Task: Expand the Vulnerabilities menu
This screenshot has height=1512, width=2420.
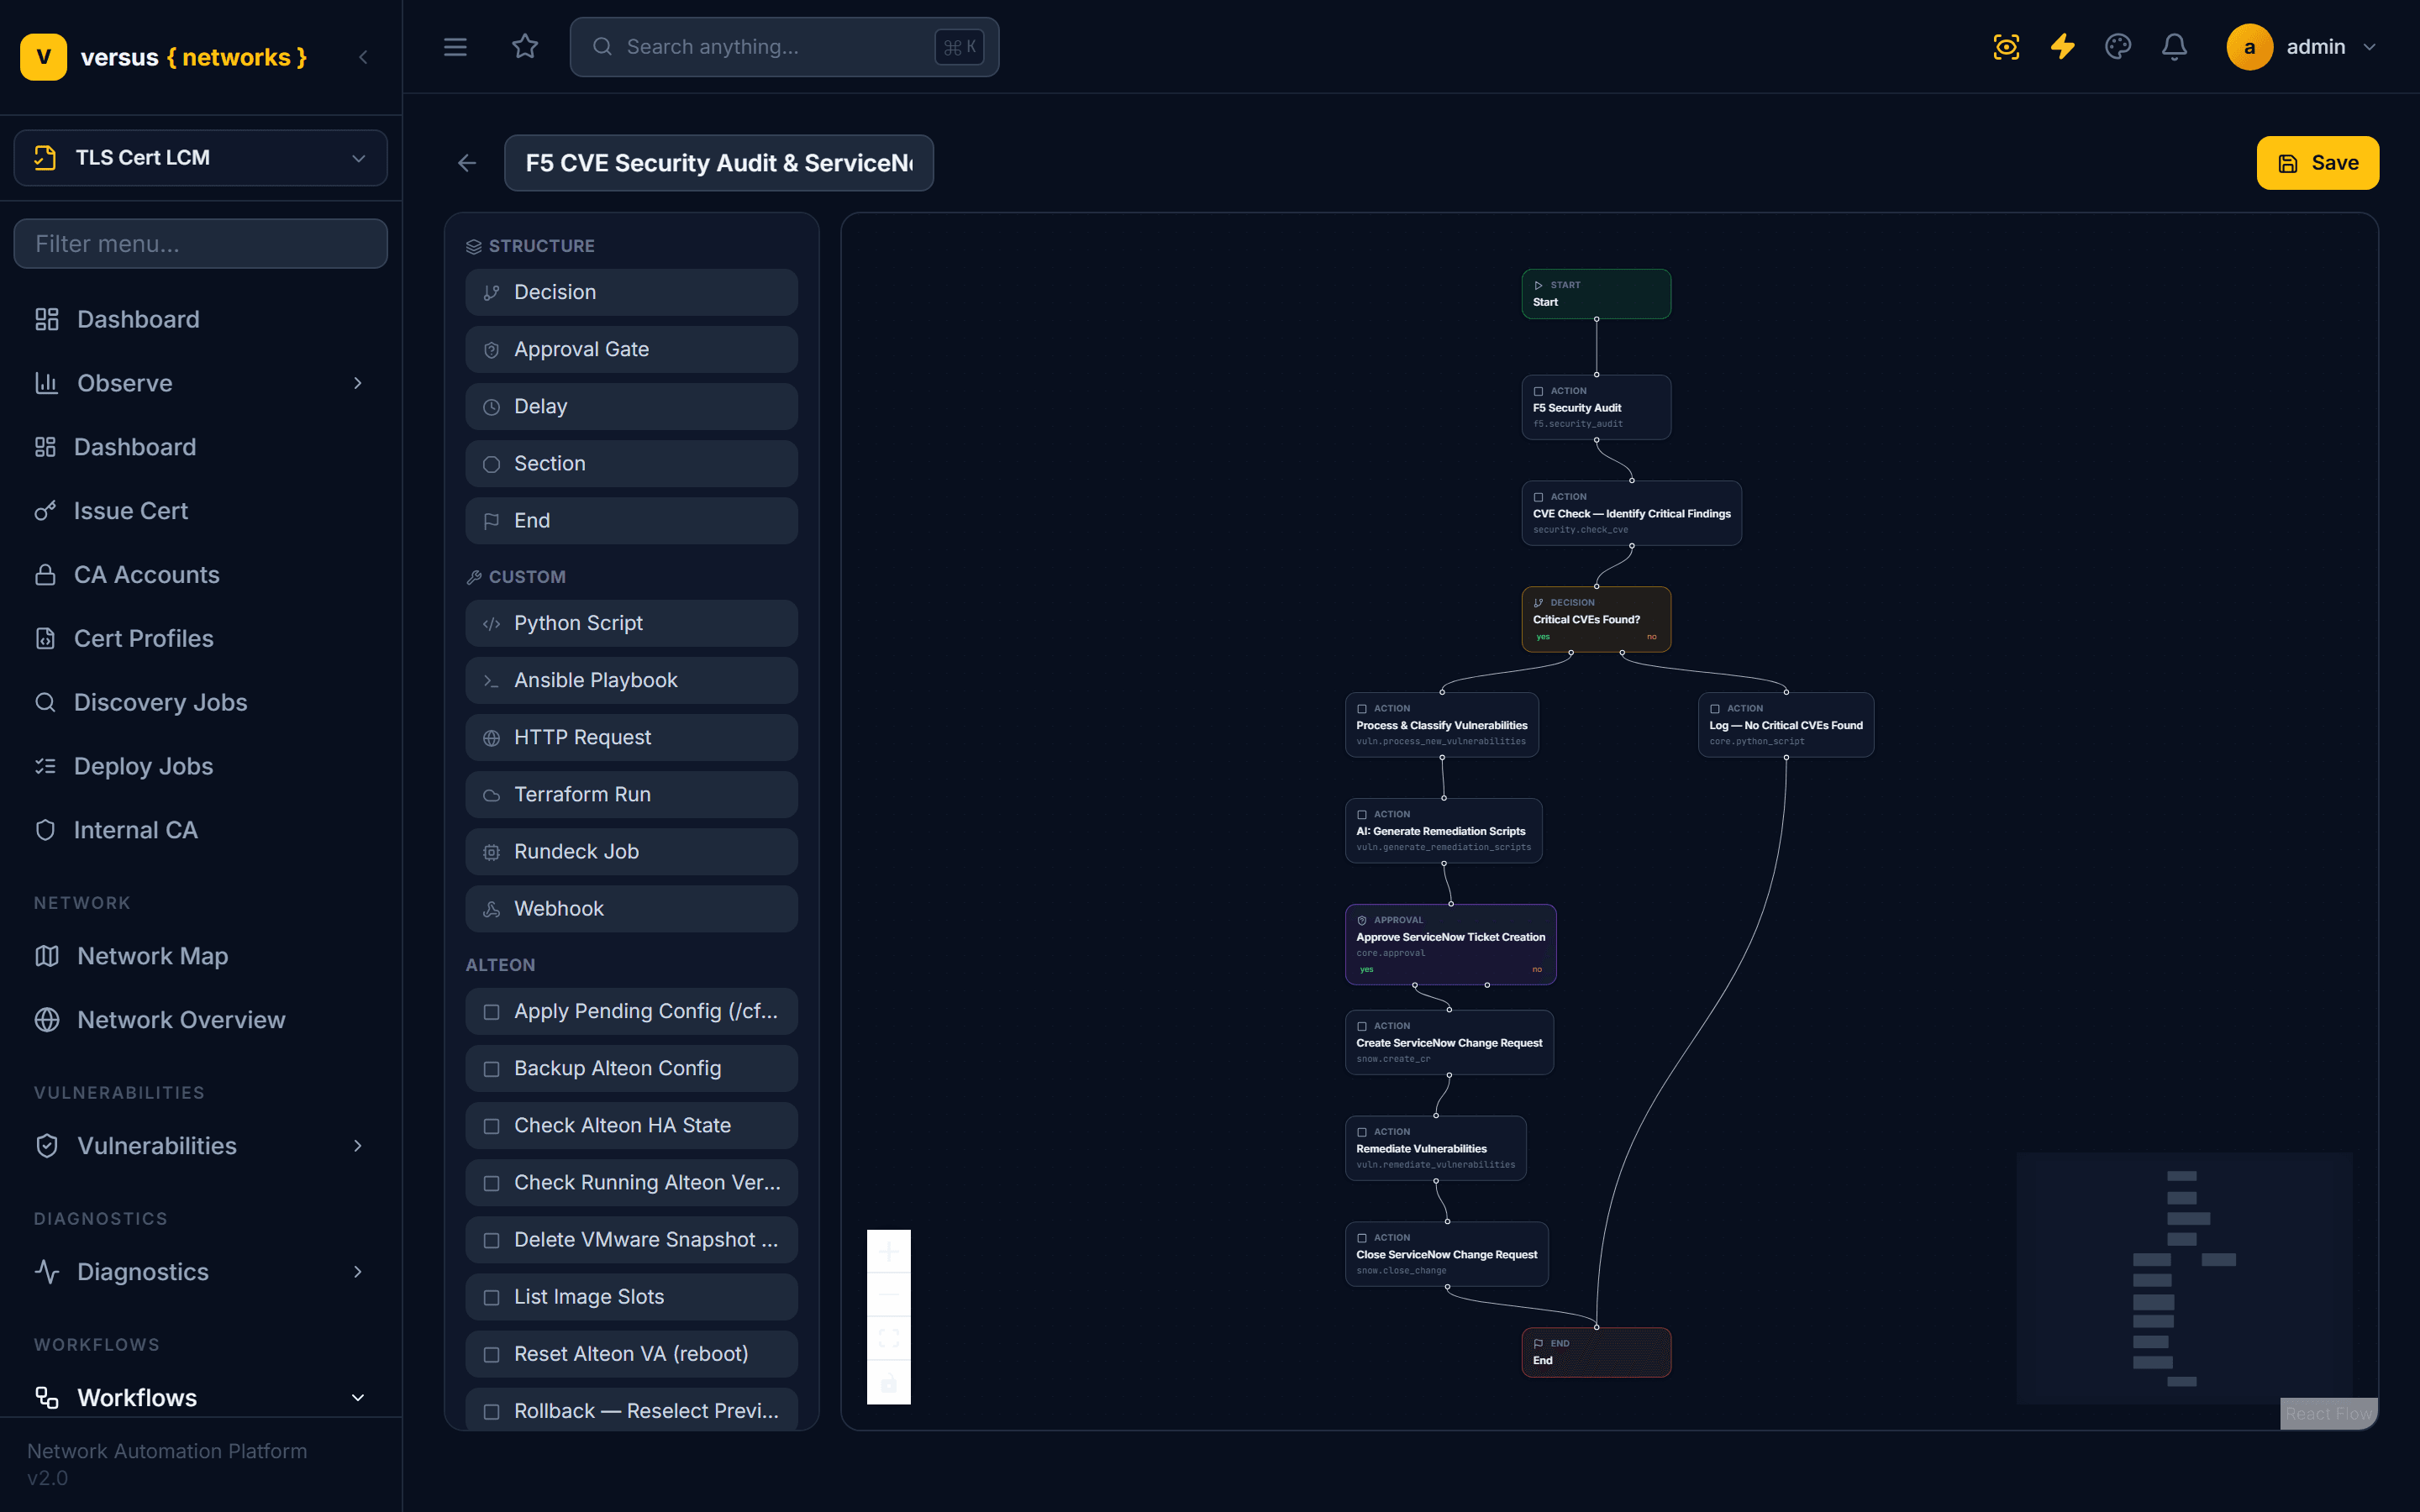Action: click(200, 1145)
